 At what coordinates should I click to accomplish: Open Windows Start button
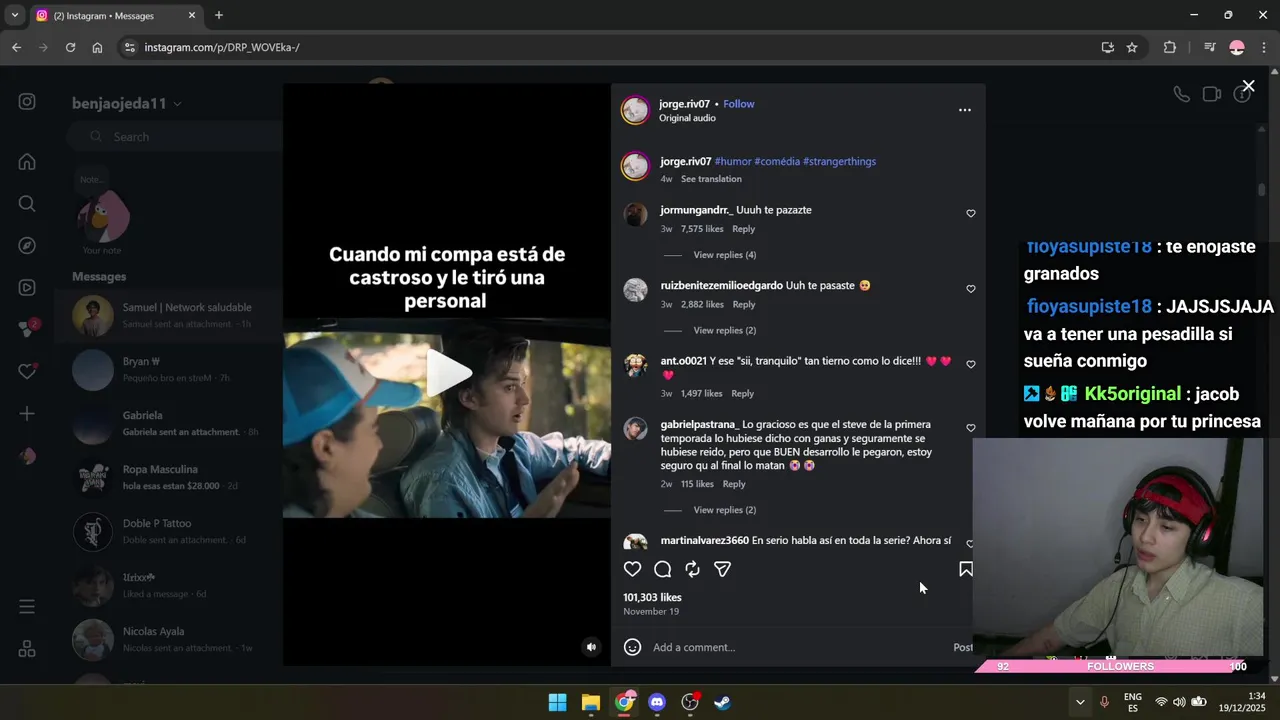(557, 702)
